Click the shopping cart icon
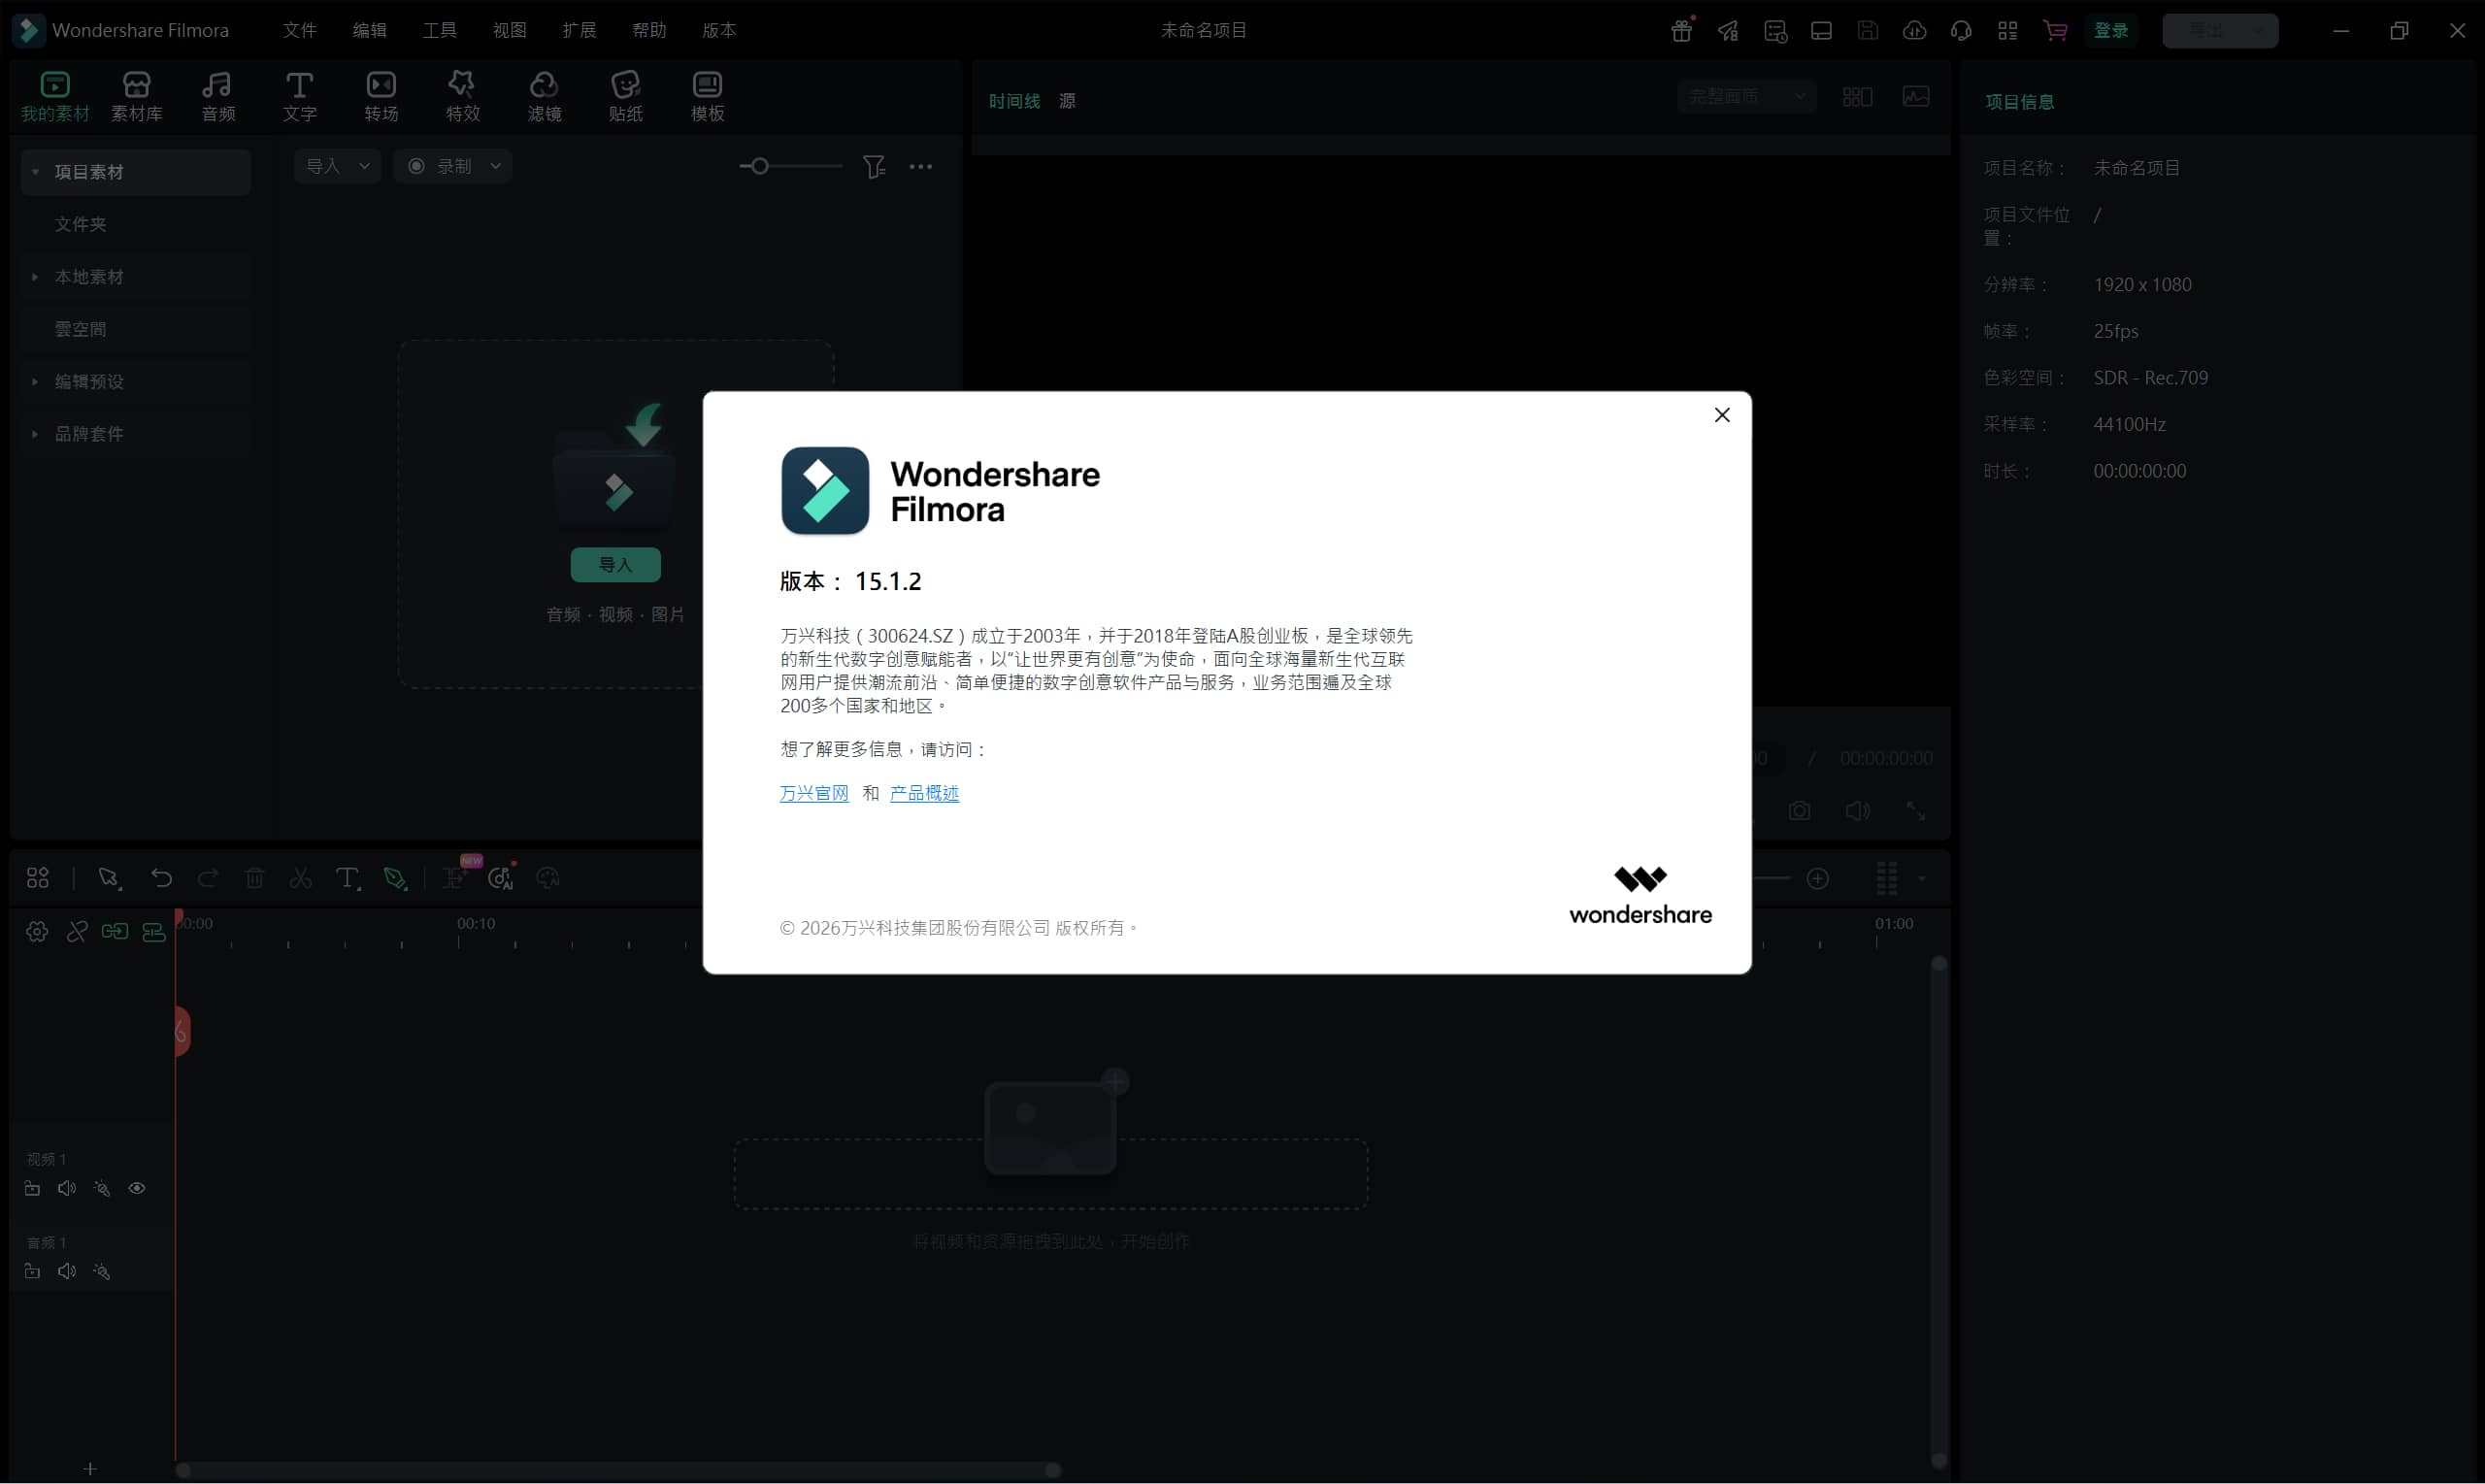Viewport: 2485px width, 1484px height. pyautogui.click(x=2055, y=30)
